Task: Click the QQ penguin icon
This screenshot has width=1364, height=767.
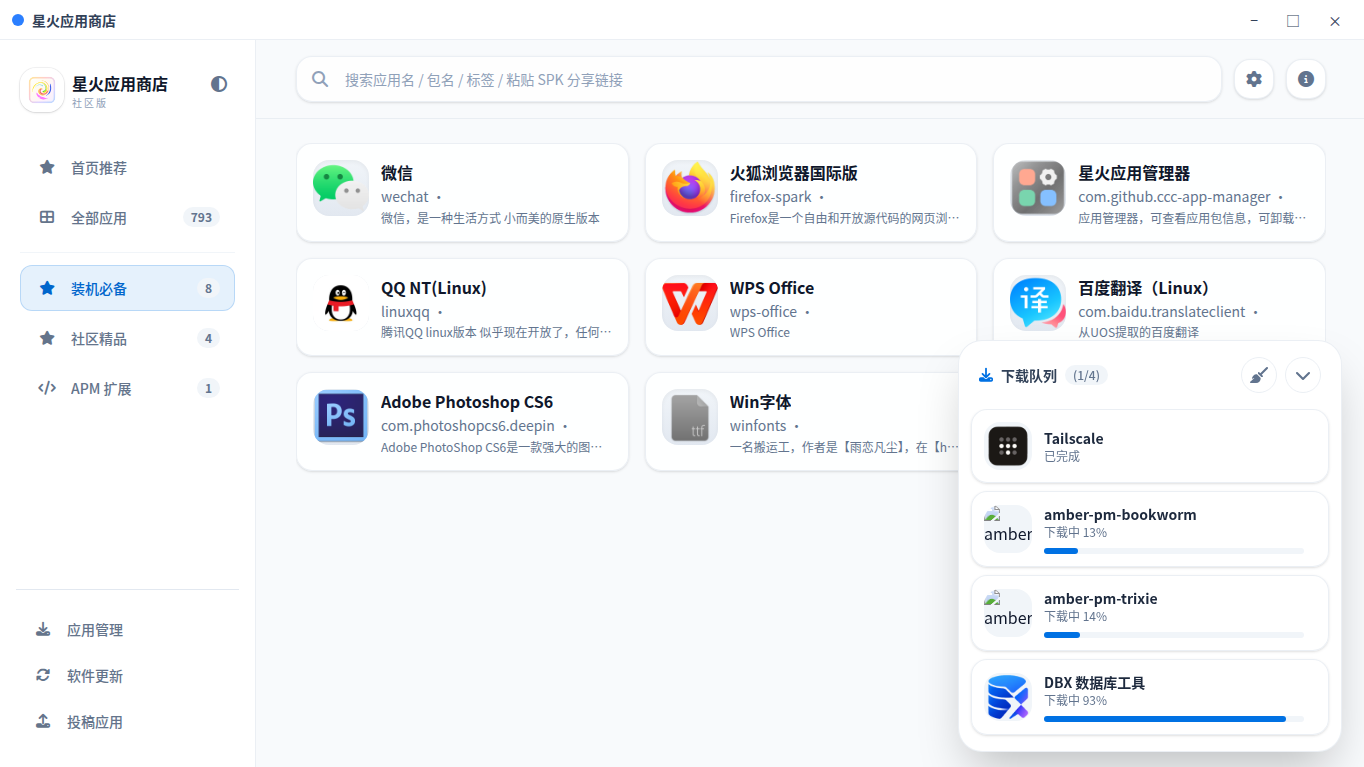Action: tap(341, 303)
